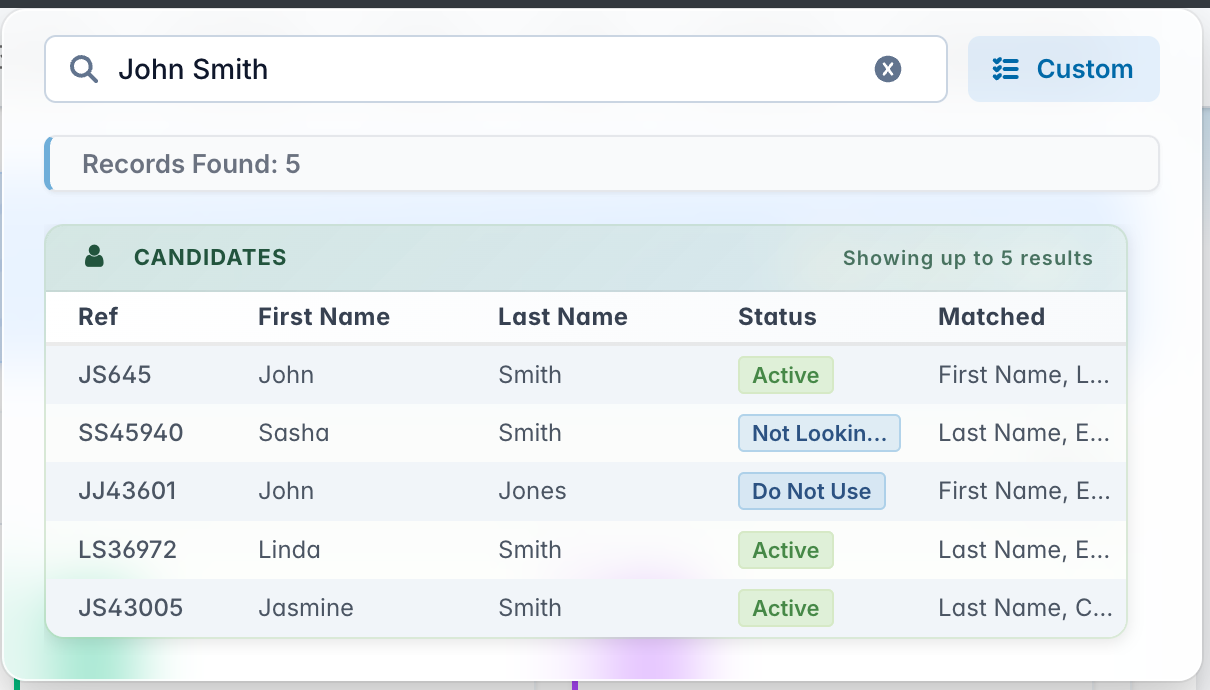Click the Do Not Use status badge
This screenshot has height=690, width=1210.
tap(812, 491)
